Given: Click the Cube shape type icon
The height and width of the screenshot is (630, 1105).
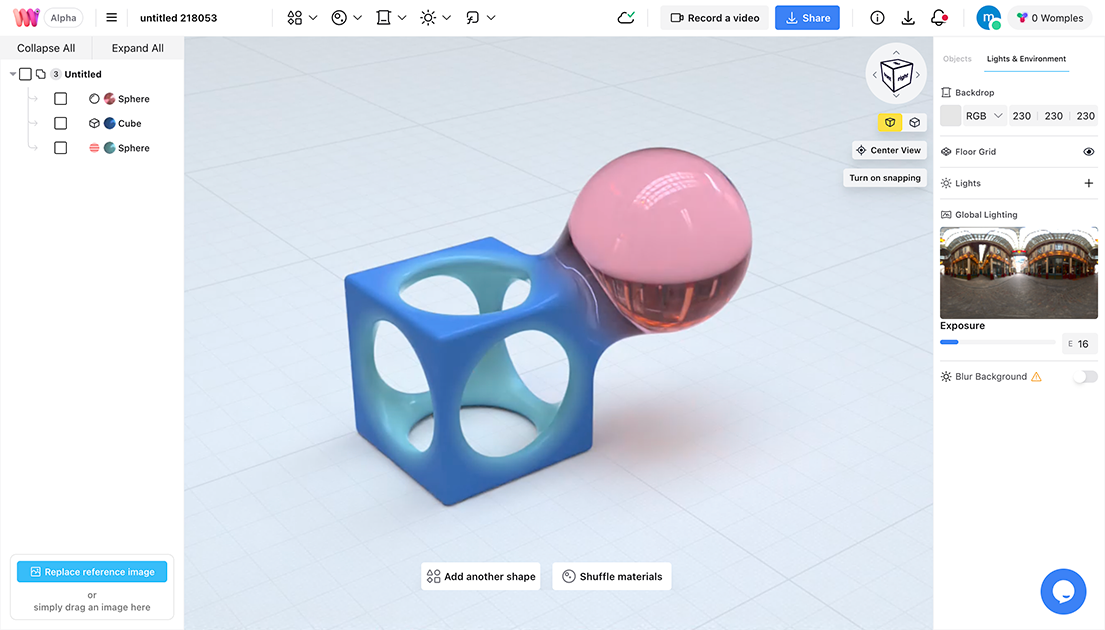Looking at the screenshot, I should coord(94,123).
